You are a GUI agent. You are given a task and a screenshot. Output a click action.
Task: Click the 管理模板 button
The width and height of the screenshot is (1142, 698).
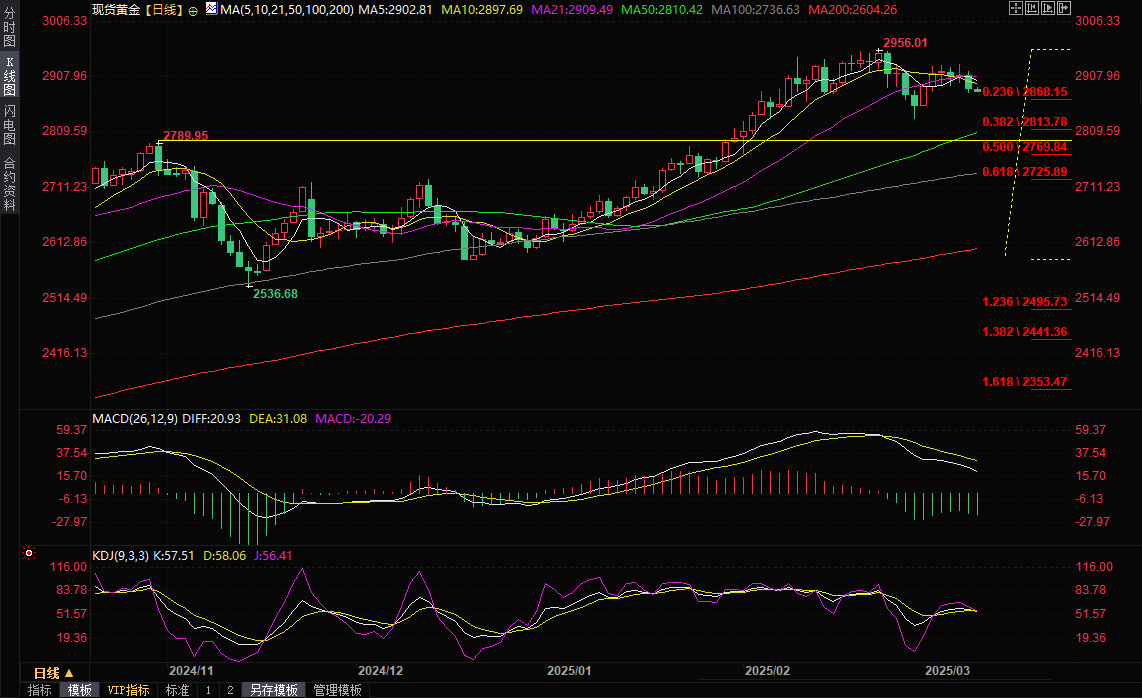point(337,690)
